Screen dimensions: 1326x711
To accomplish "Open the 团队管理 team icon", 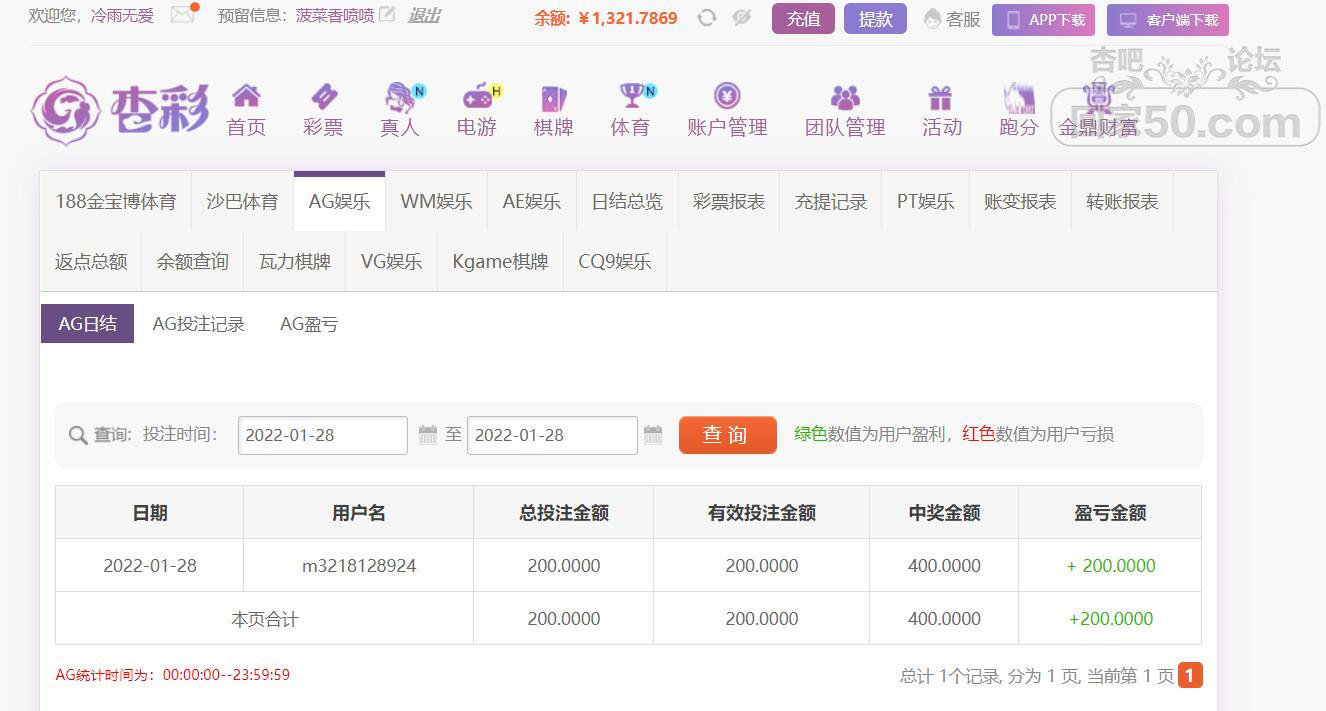I will (x=845, y=97).
